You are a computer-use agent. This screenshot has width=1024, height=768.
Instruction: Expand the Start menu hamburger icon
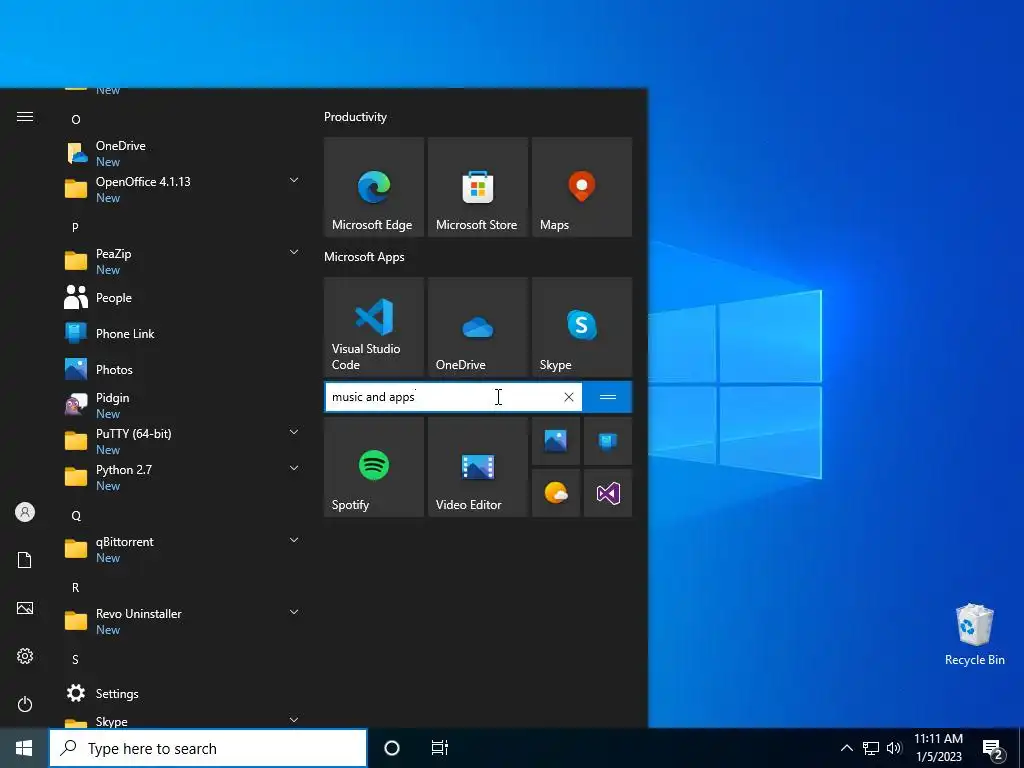click(25, 117)
